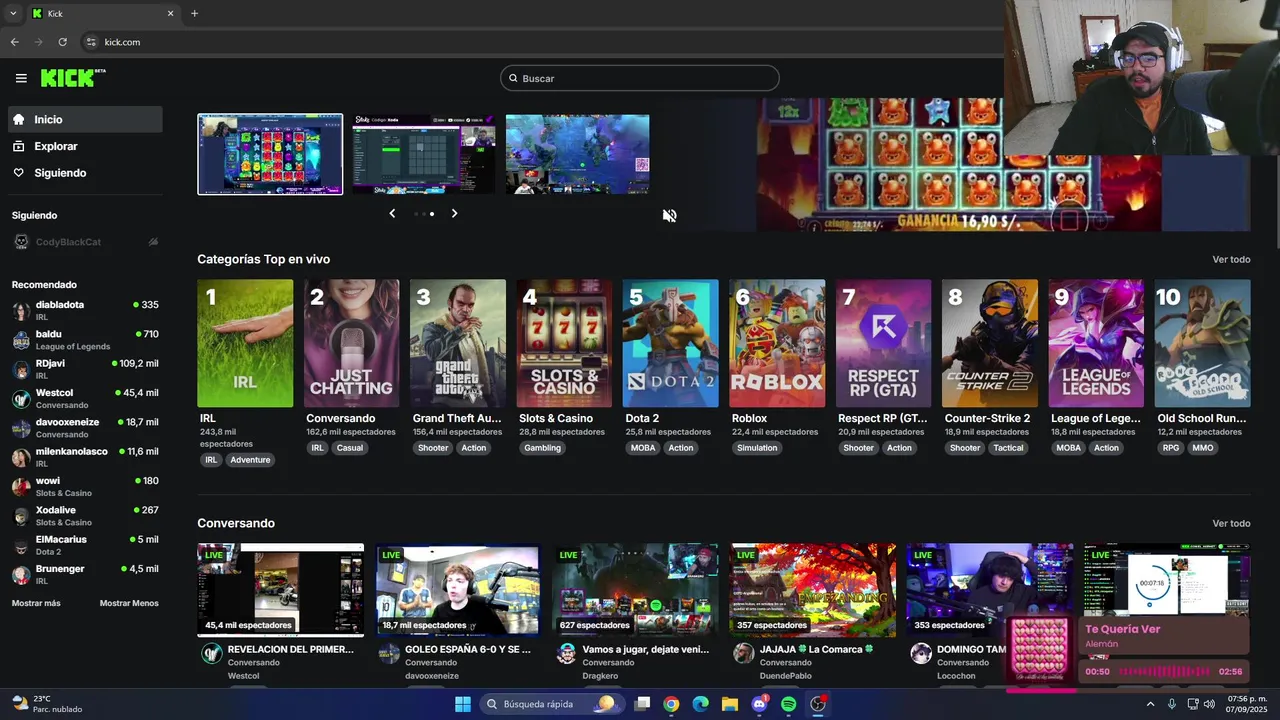Image resolution: width=1280 pixels, height=720 pixels.
Task: Open the recommended channel milenkanolasco
Action: pos(85,457)
